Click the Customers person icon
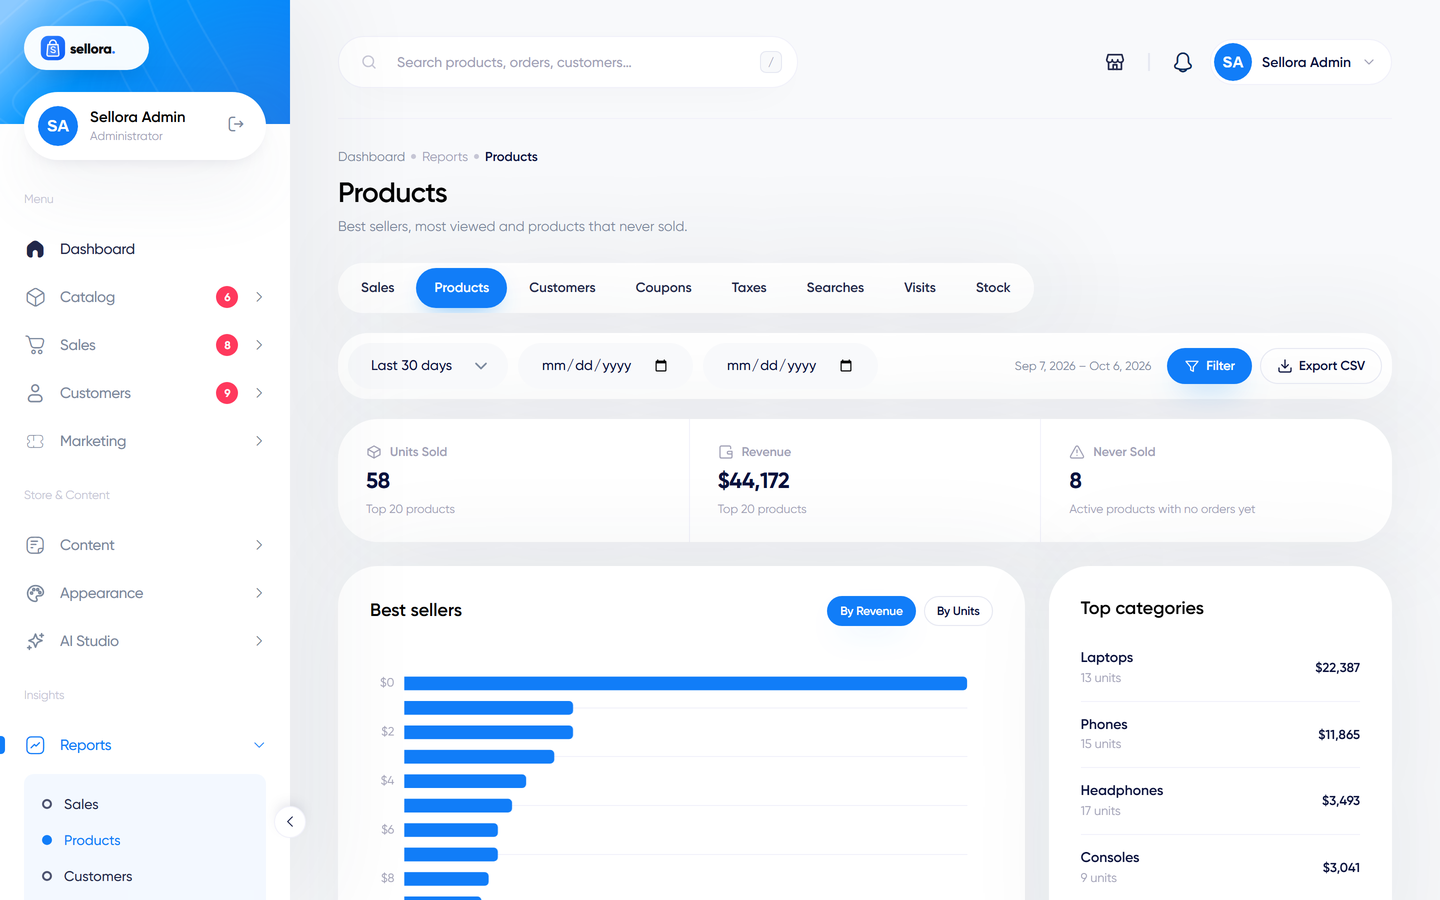1440x900 pixels. pos(35,393)
